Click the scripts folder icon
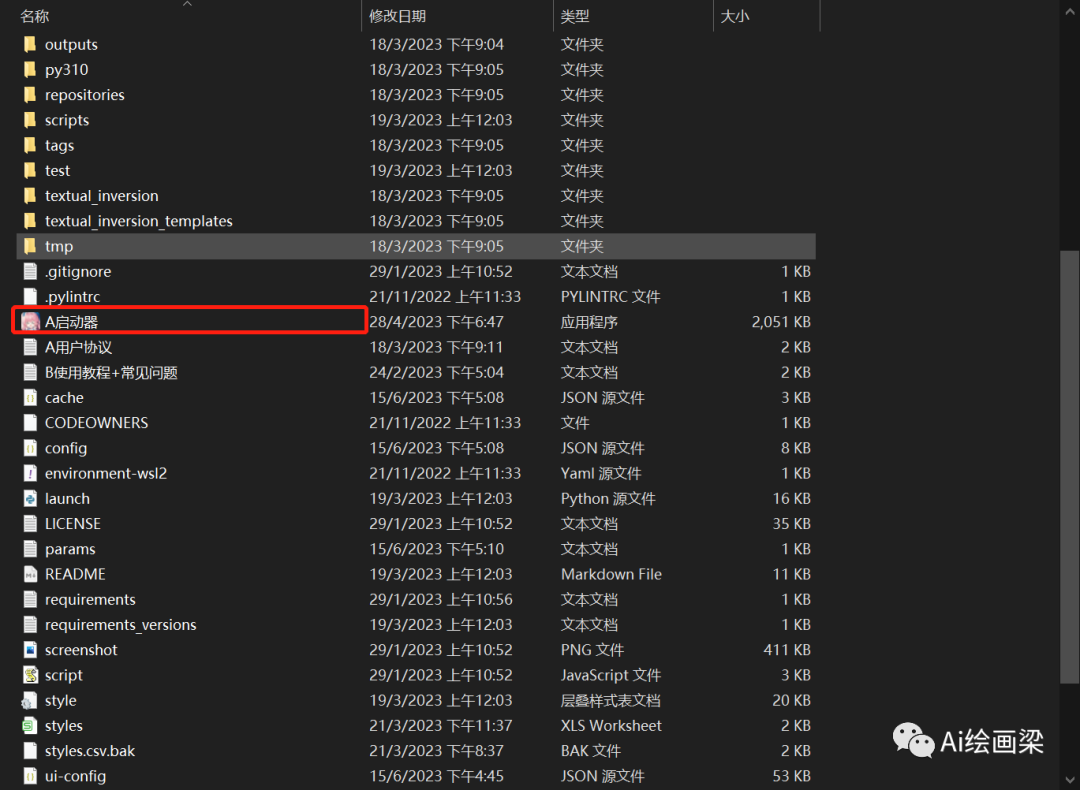 pos(30,121)
